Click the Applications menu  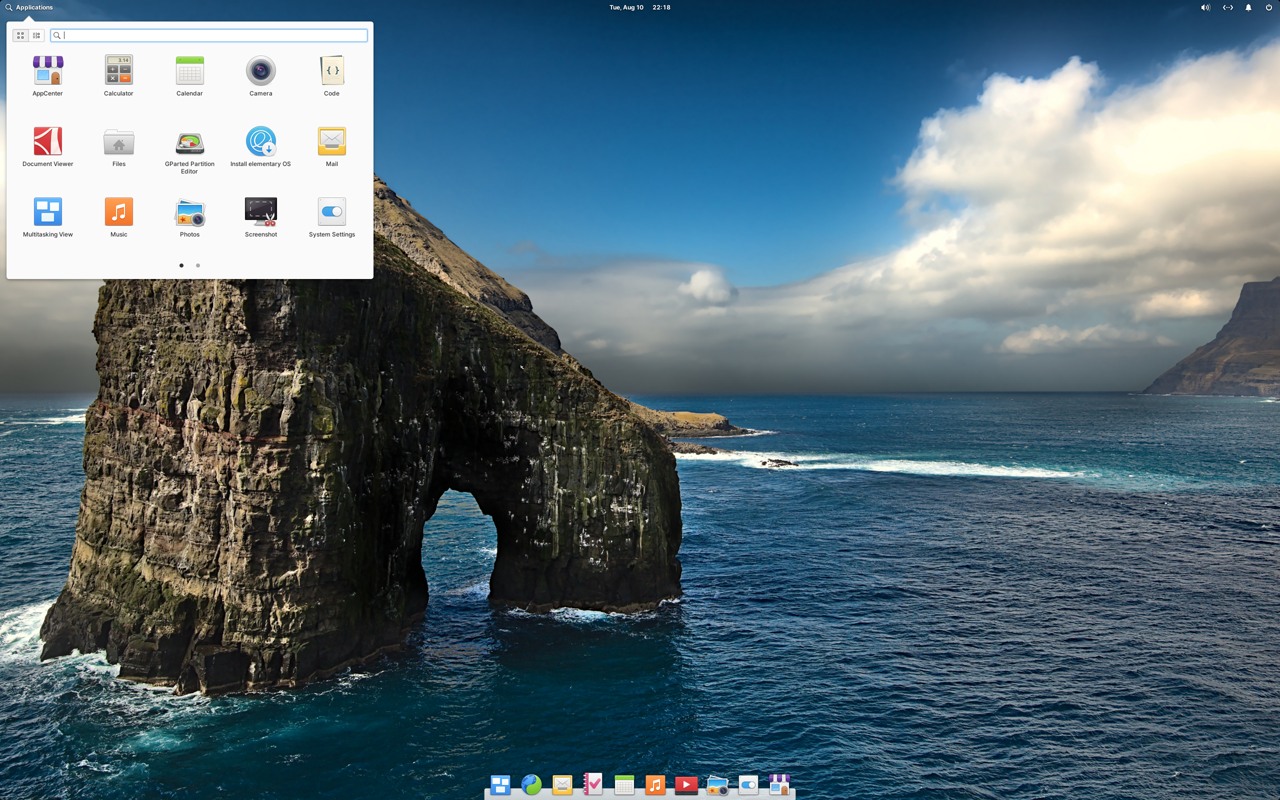[28, 7]
